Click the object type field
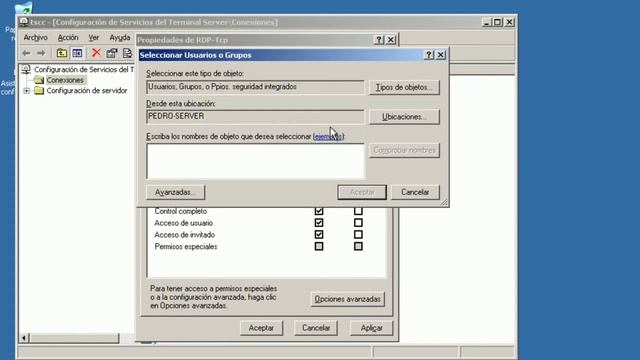The image size is (640, 360). 255,87
